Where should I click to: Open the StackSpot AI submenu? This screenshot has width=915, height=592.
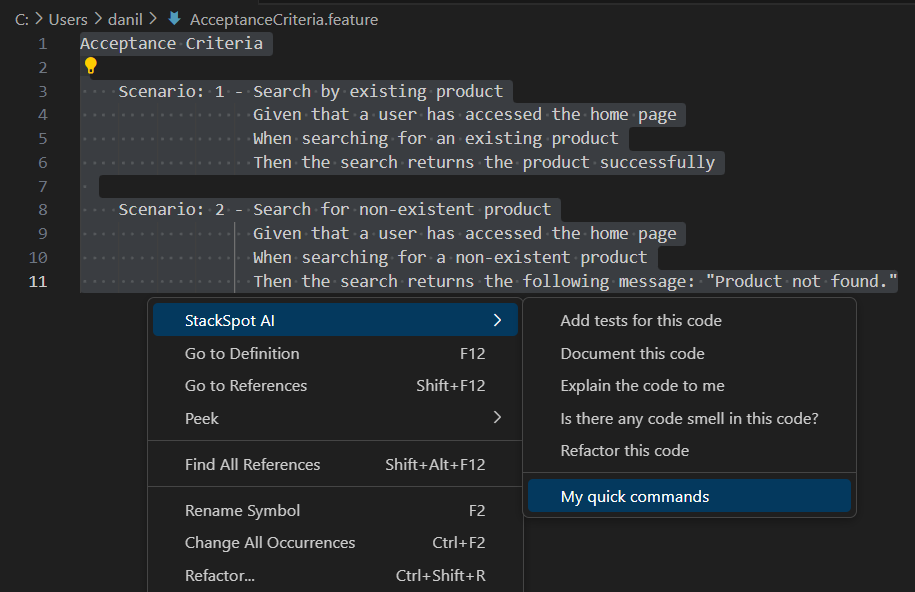[x=335, y=320]
